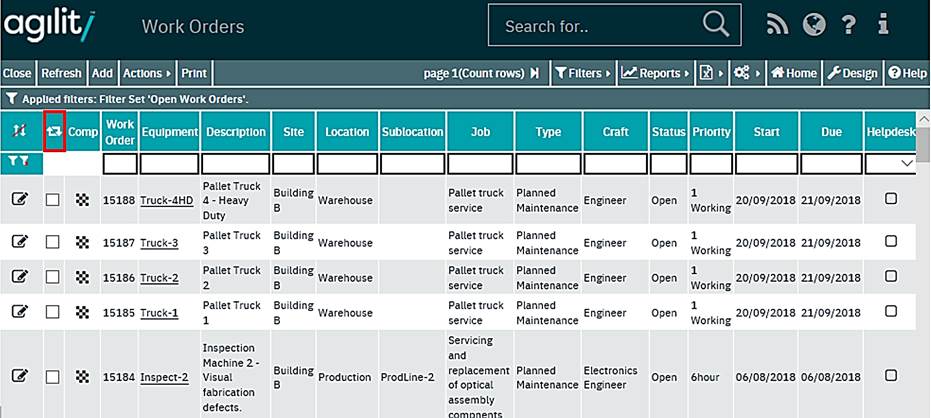931x418 pixels.
Task: Click the magnifying glass search icon
Action: click(x=716, y=25)
